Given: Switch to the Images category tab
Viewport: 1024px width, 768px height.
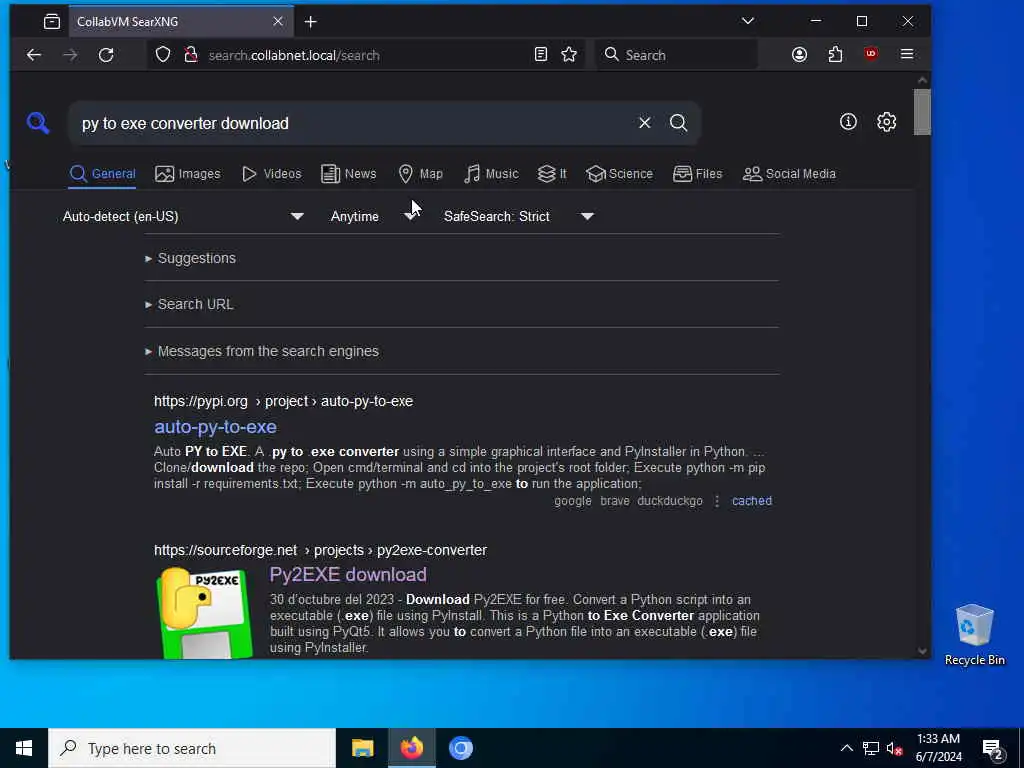Looking at the screenshot, I should (187, 174).
